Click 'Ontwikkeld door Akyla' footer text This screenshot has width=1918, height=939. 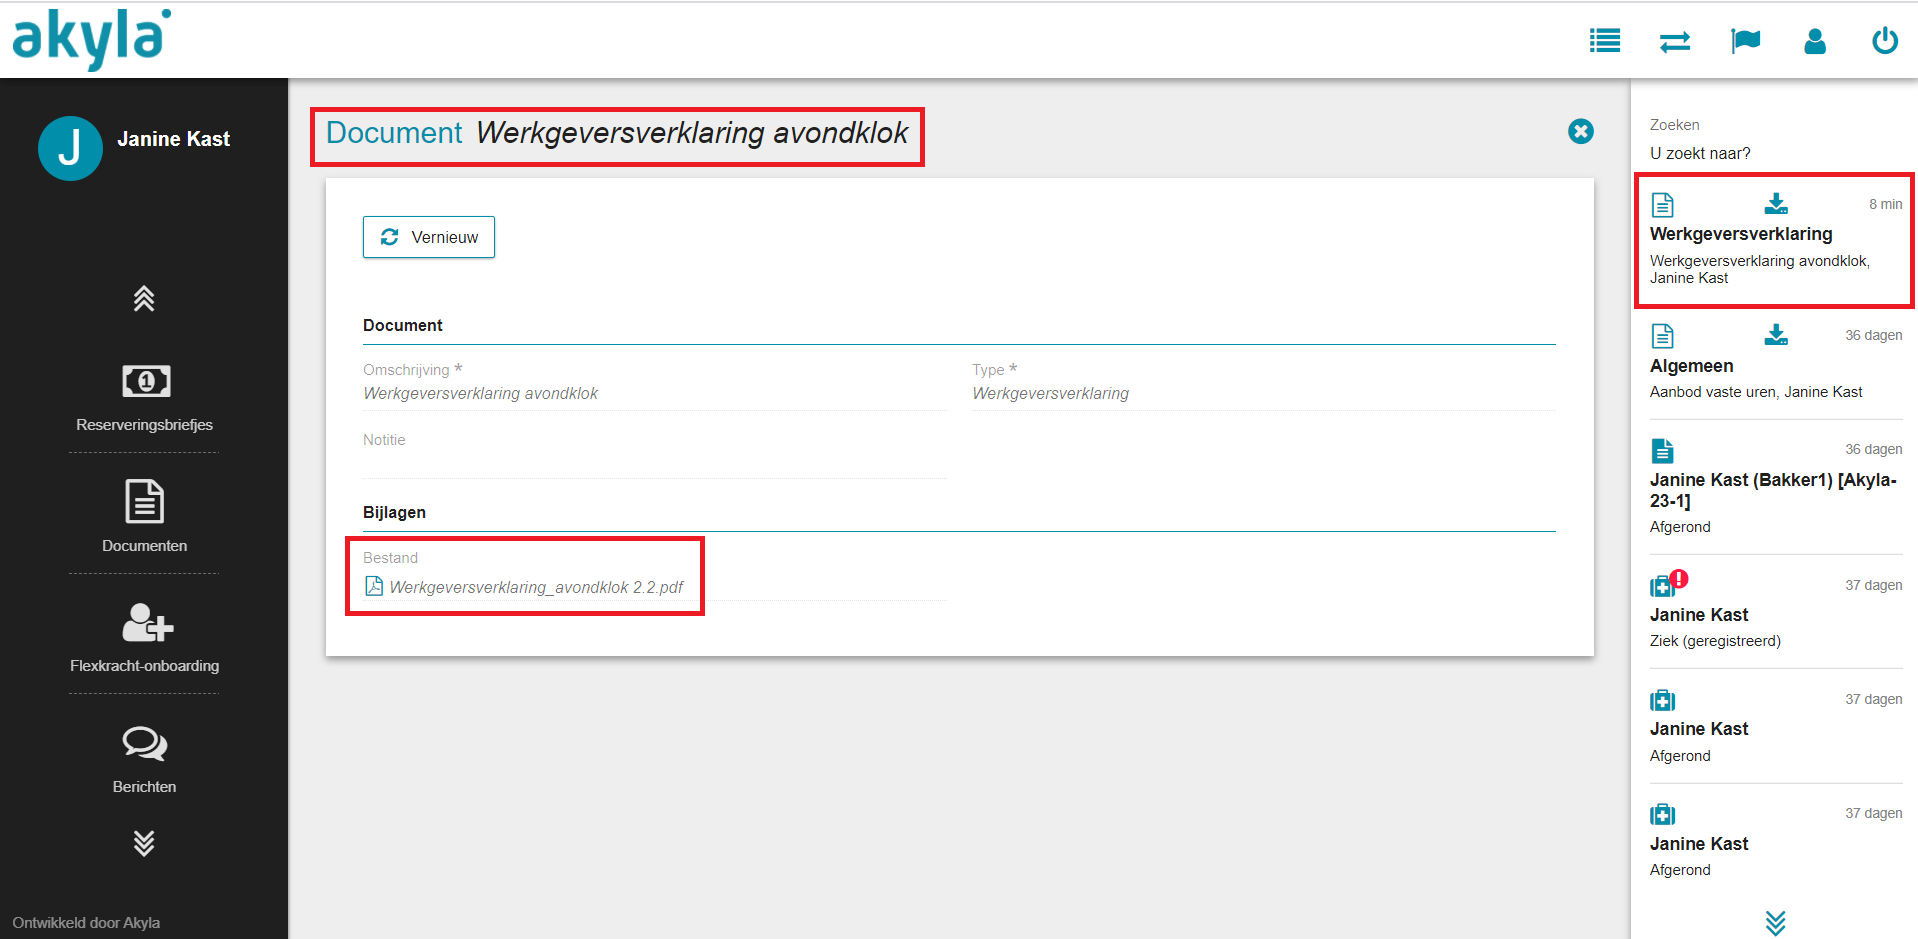86,923
